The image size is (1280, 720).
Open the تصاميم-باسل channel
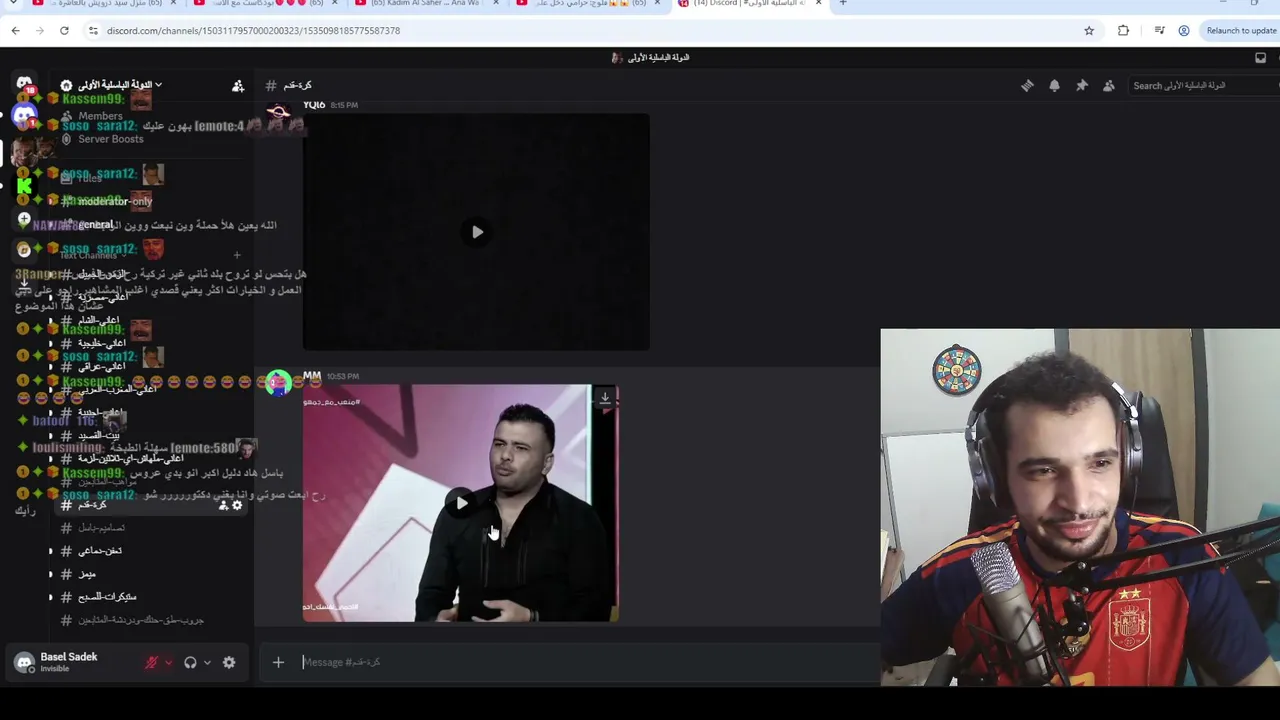[101, 528]
